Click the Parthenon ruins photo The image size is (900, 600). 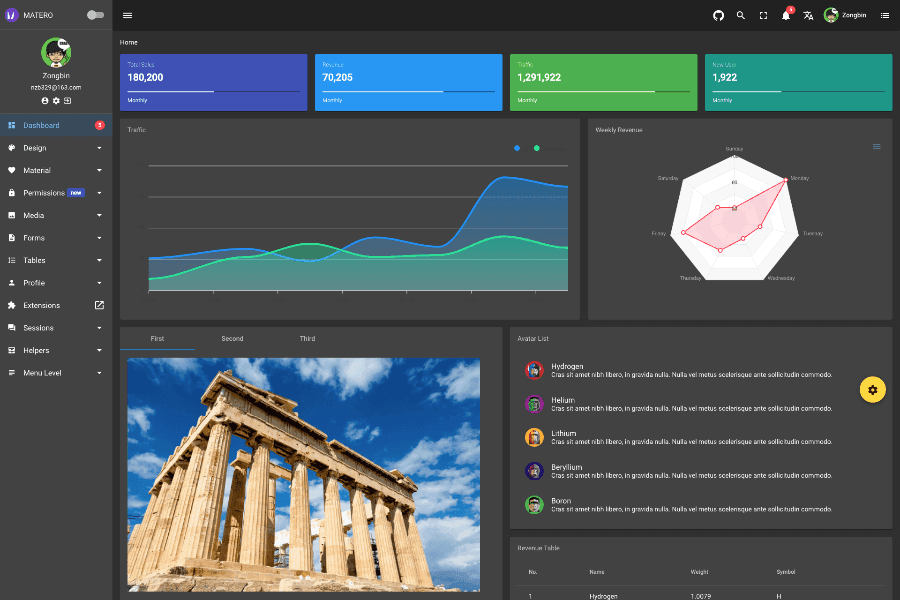point(303,474)
